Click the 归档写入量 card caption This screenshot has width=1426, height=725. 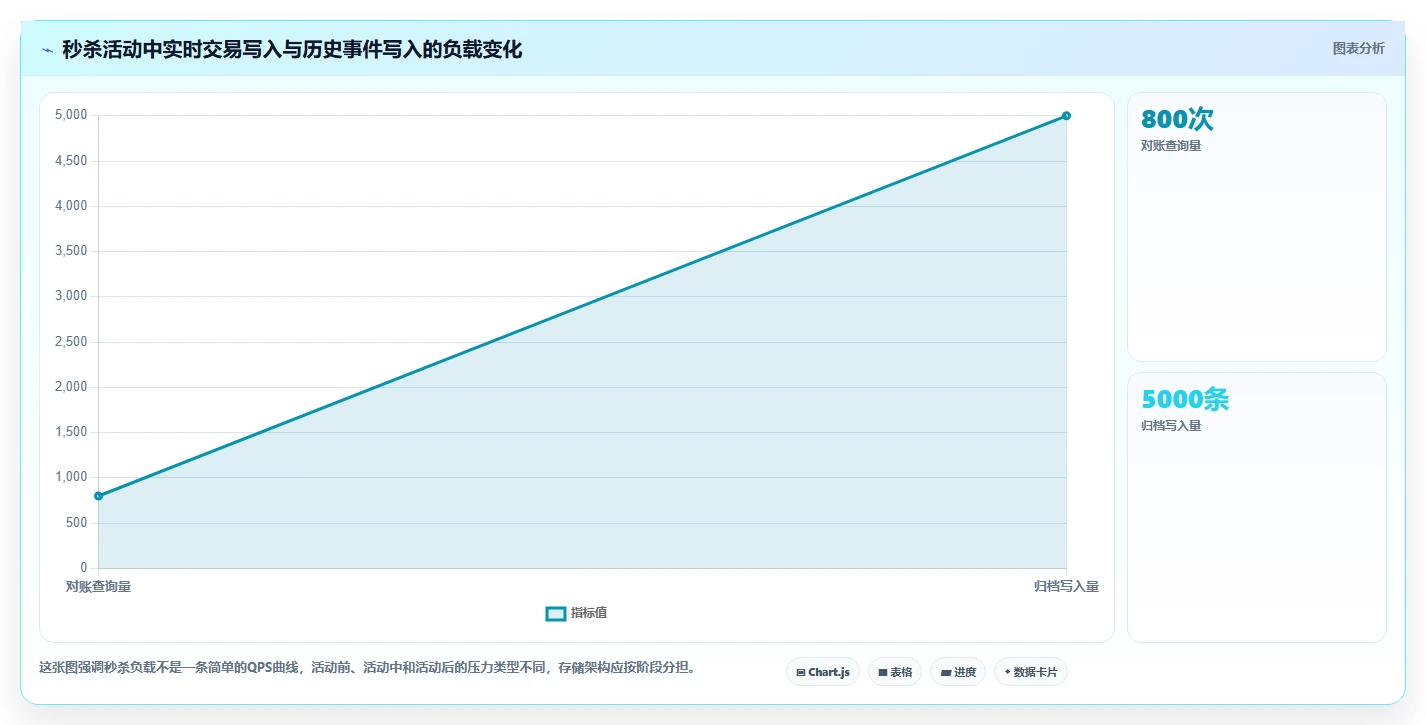[x=1171, y=426]
